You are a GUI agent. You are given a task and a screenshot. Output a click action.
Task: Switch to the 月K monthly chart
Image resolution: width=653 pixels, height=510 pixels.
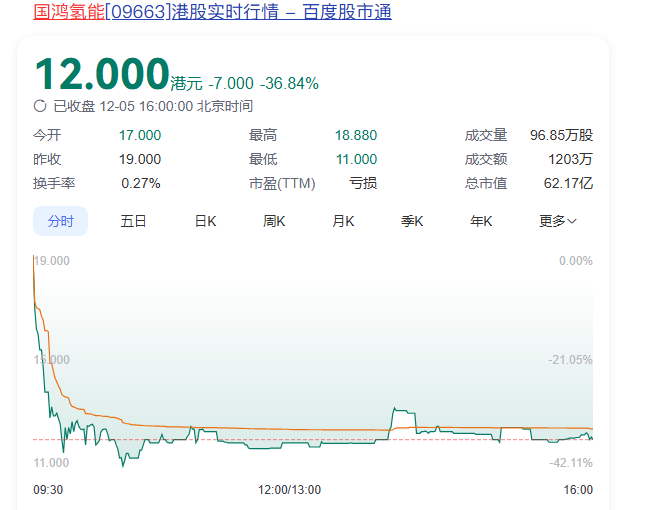[x=343, y=221]
